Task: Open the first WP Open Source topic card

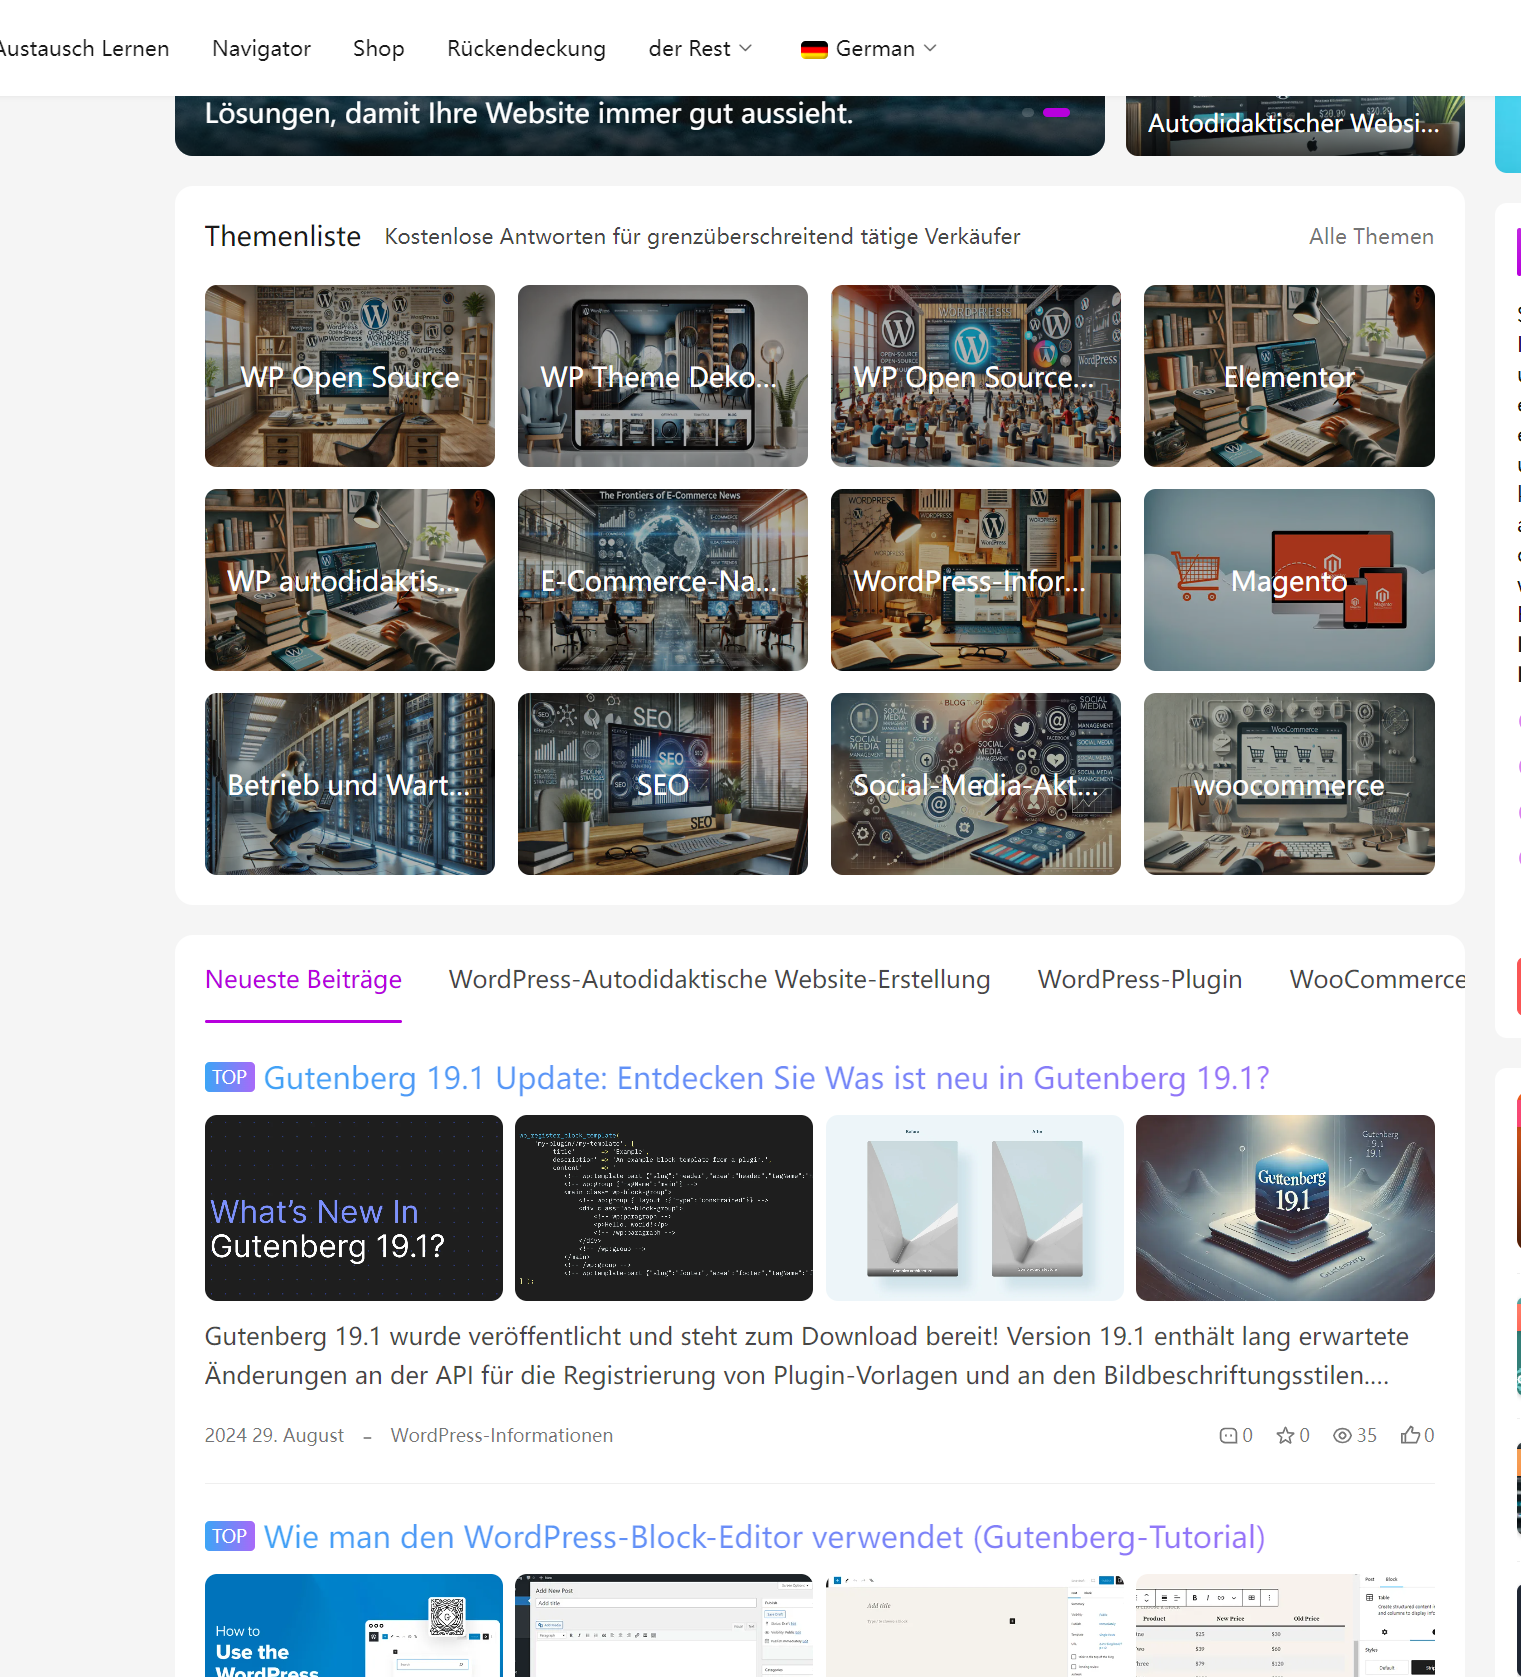Action: point(350,376)
